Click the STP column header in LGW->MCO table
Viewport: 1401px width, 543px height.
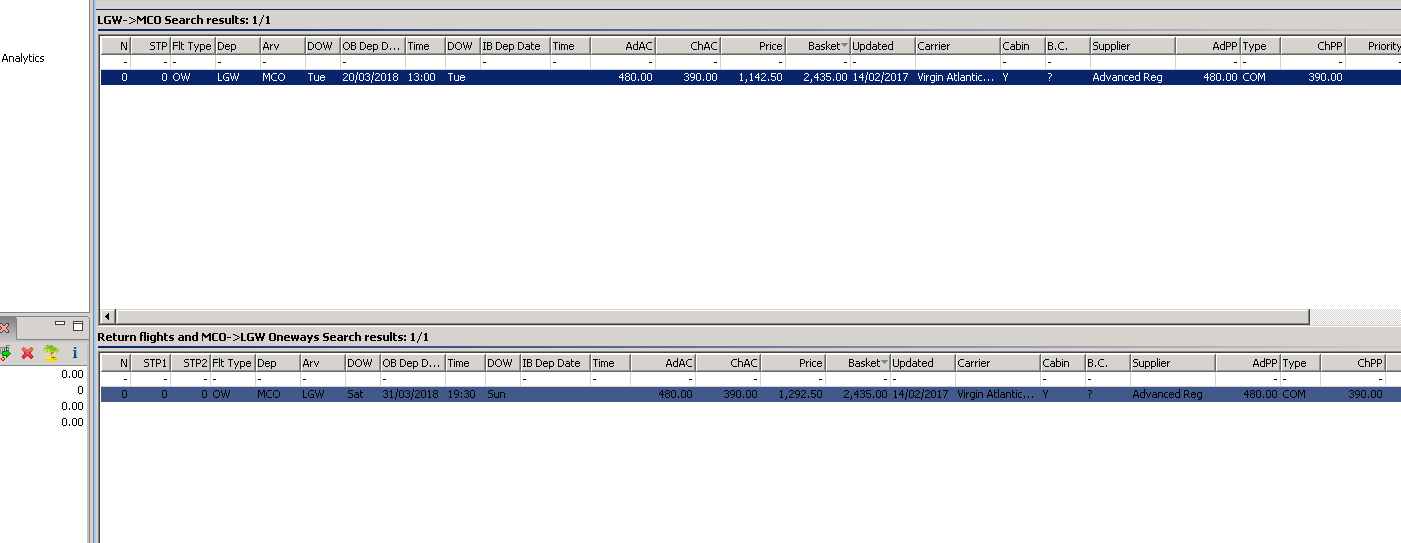[150, 46]
